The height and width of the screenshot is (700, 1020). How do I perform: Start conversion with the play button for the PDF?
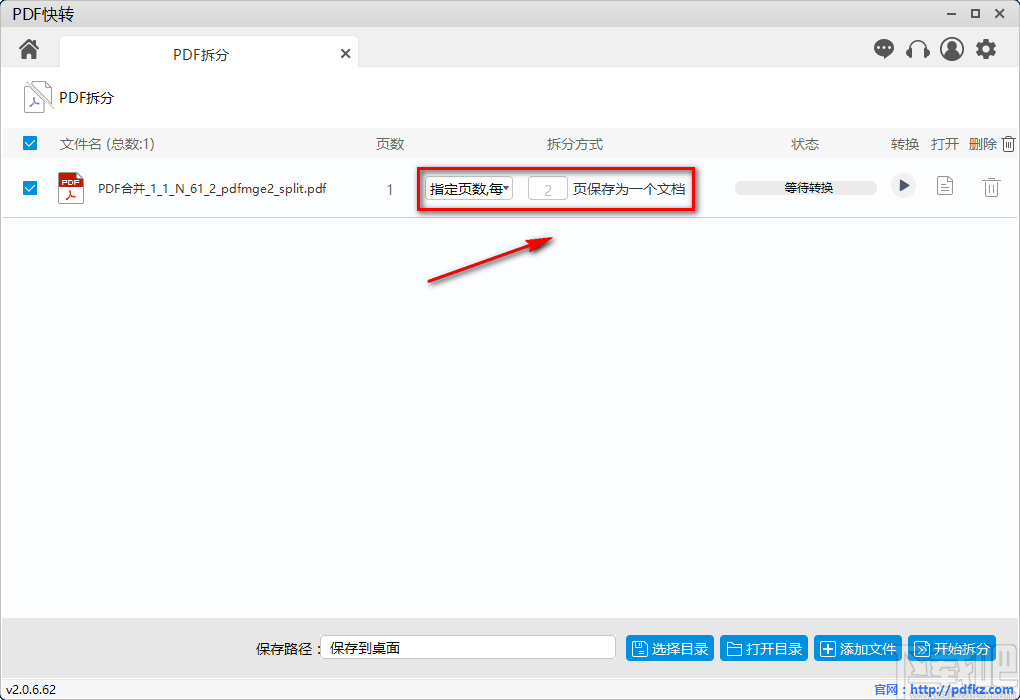[903, 186]
